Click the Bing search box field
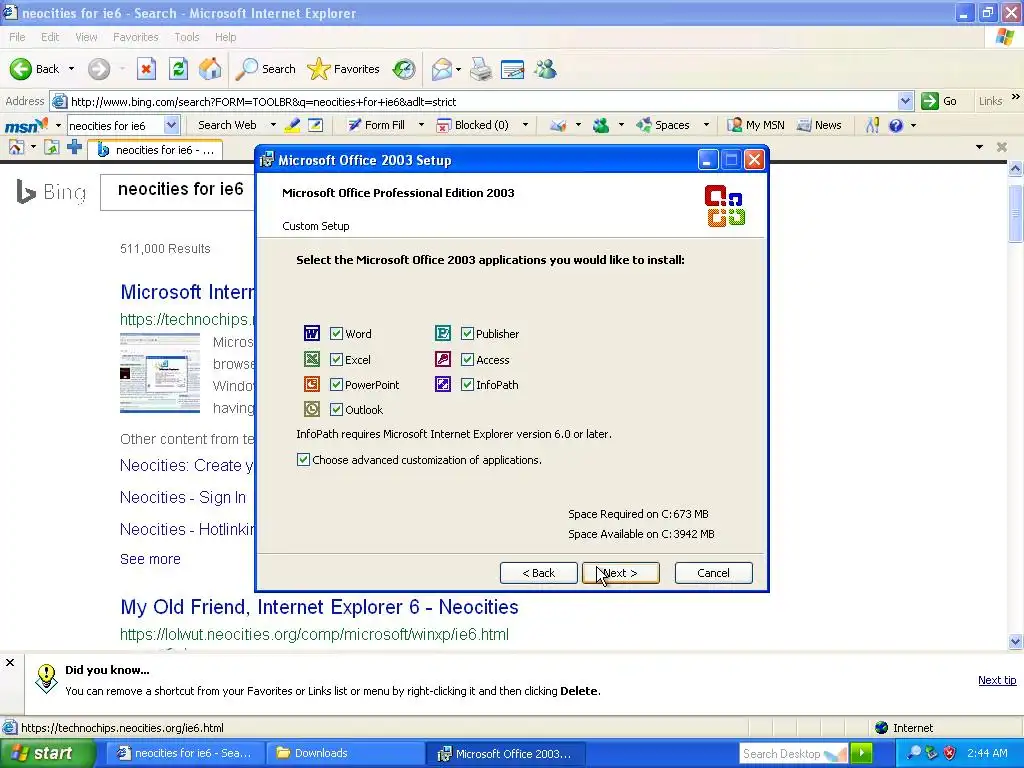1024x768 pixels. point(178,191)
